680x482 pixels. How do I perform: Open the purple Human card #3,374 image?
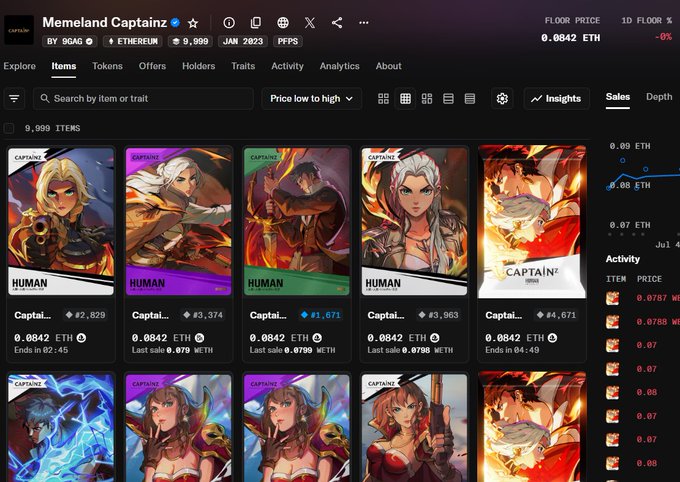click(179, 222)
